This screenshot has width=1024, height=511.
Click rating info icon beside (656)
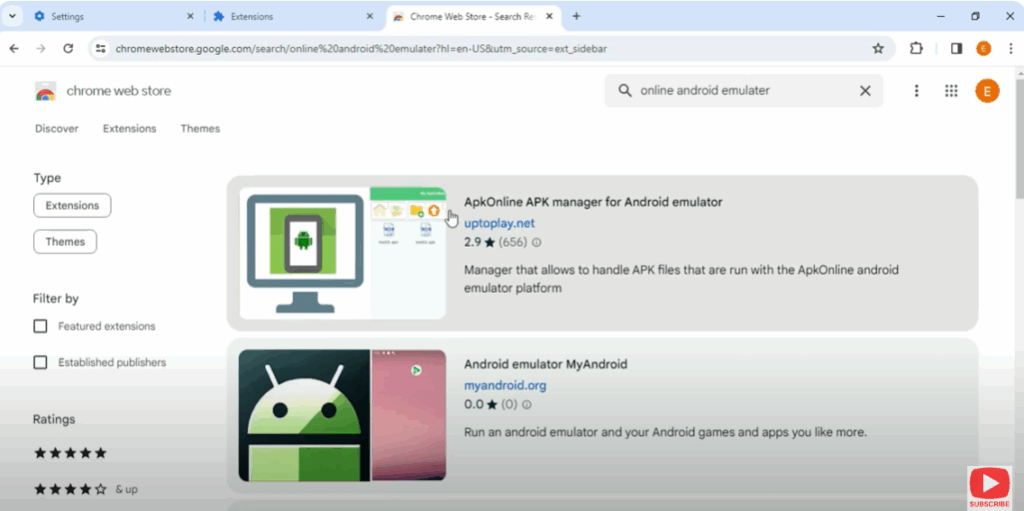(x=536, y=242)
